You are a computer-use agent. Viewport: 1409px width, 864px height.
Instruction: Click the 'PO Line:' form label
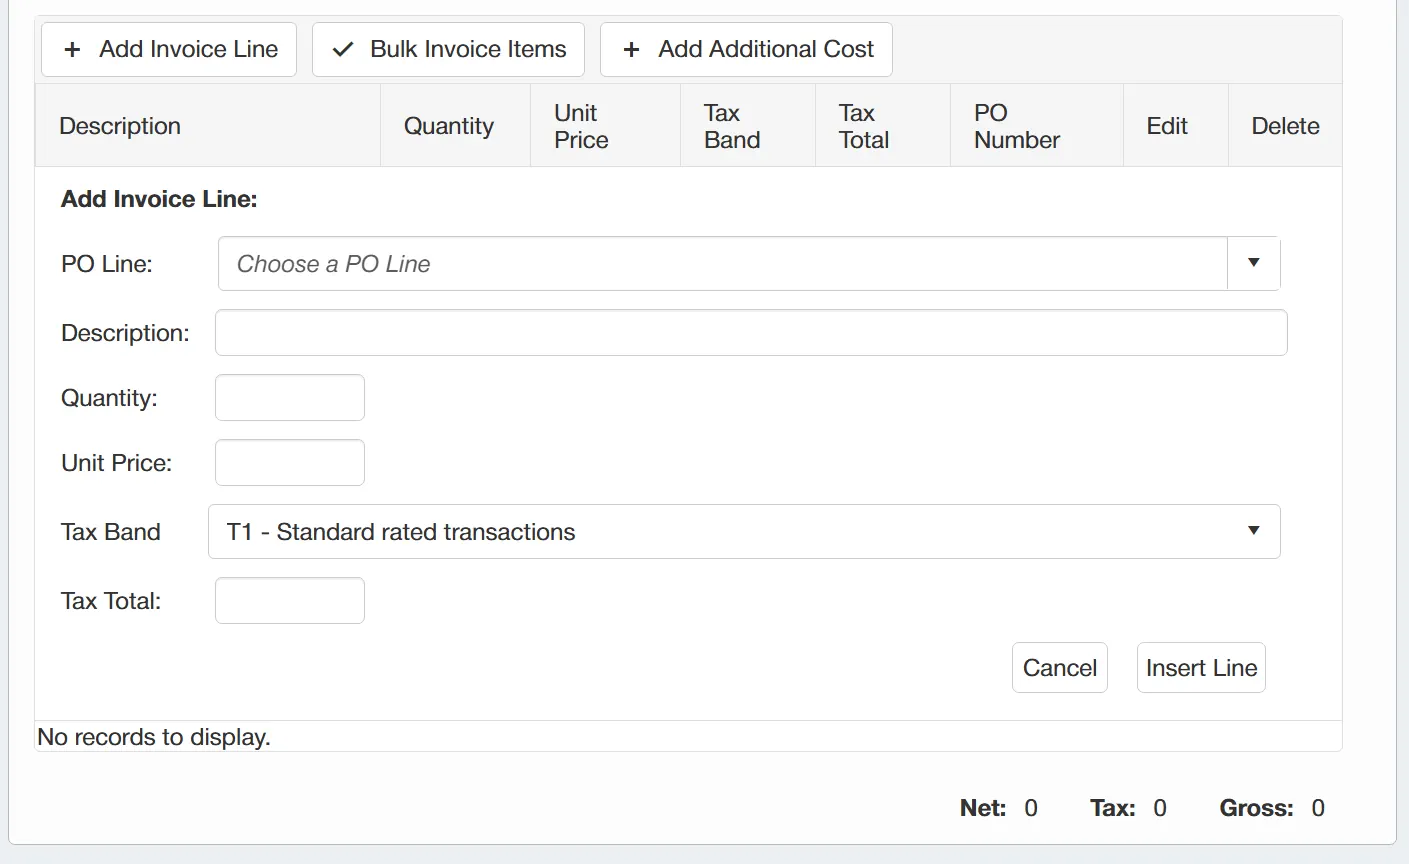tap(107, 264)
